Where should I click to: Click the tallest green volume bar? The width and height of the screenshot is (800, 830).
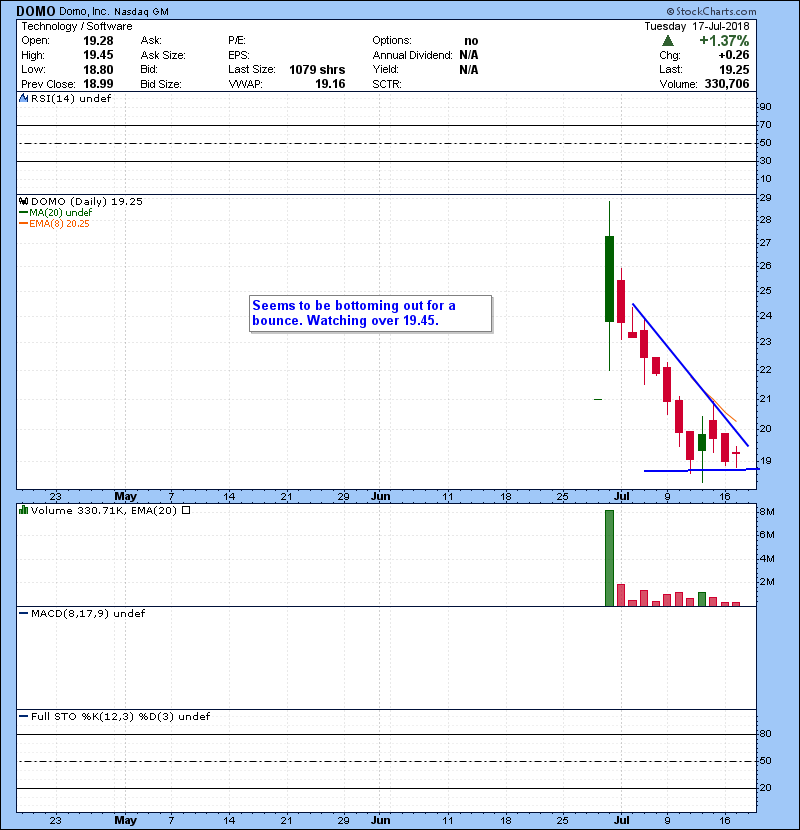[609, 558]
